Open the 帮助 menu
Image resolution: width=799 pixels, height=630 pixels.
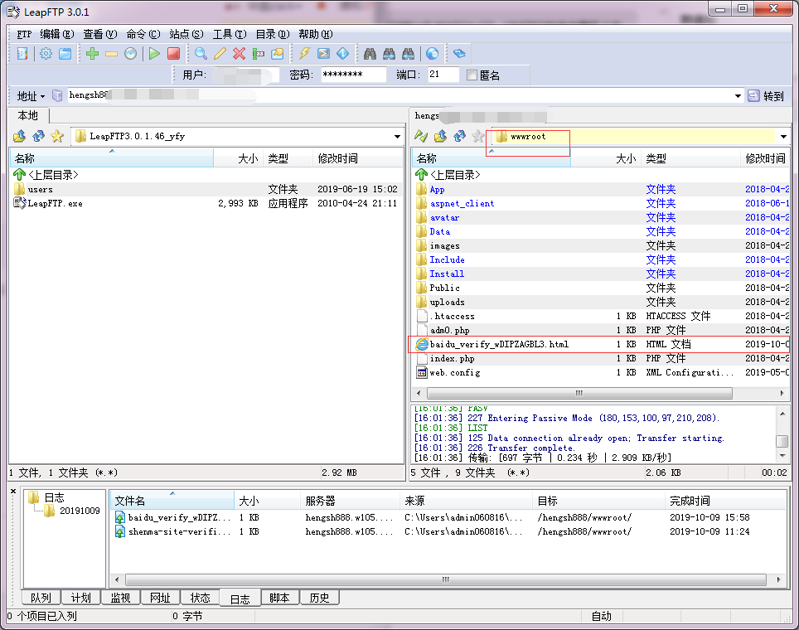315,34
